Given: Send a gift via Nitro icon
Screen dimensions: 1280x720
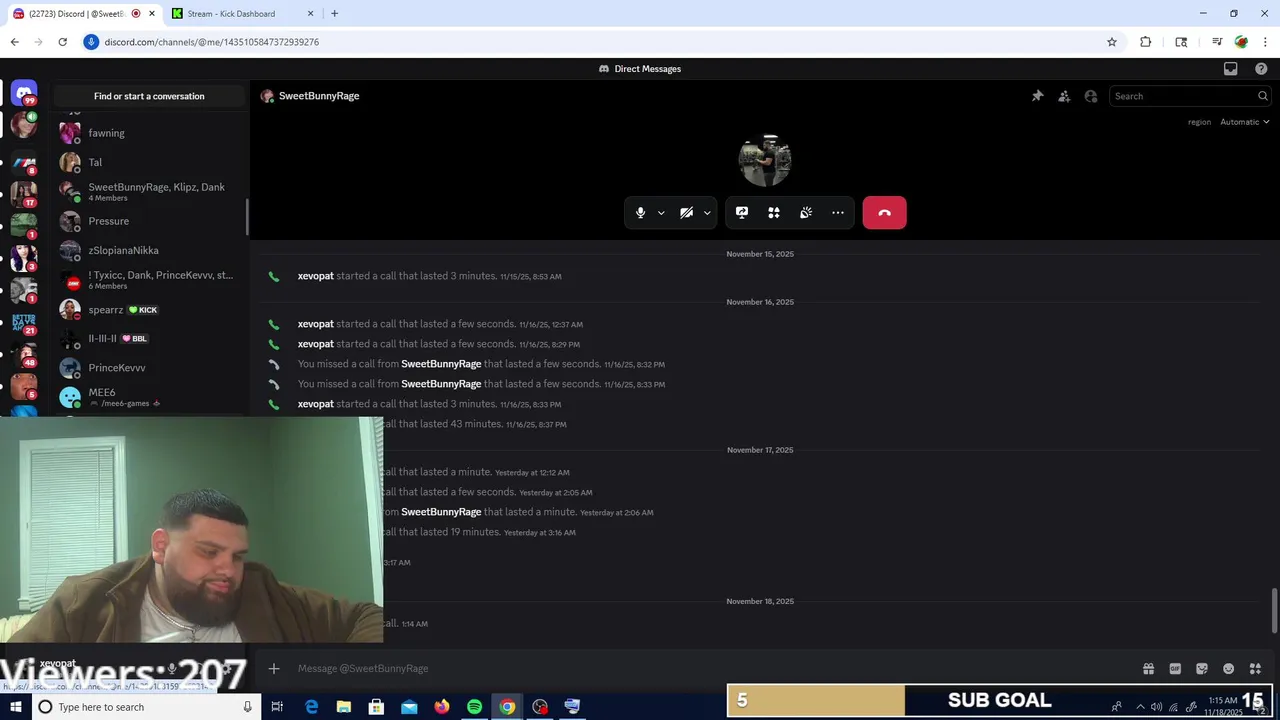Looking at the screenshot, I should point(1148,669).
